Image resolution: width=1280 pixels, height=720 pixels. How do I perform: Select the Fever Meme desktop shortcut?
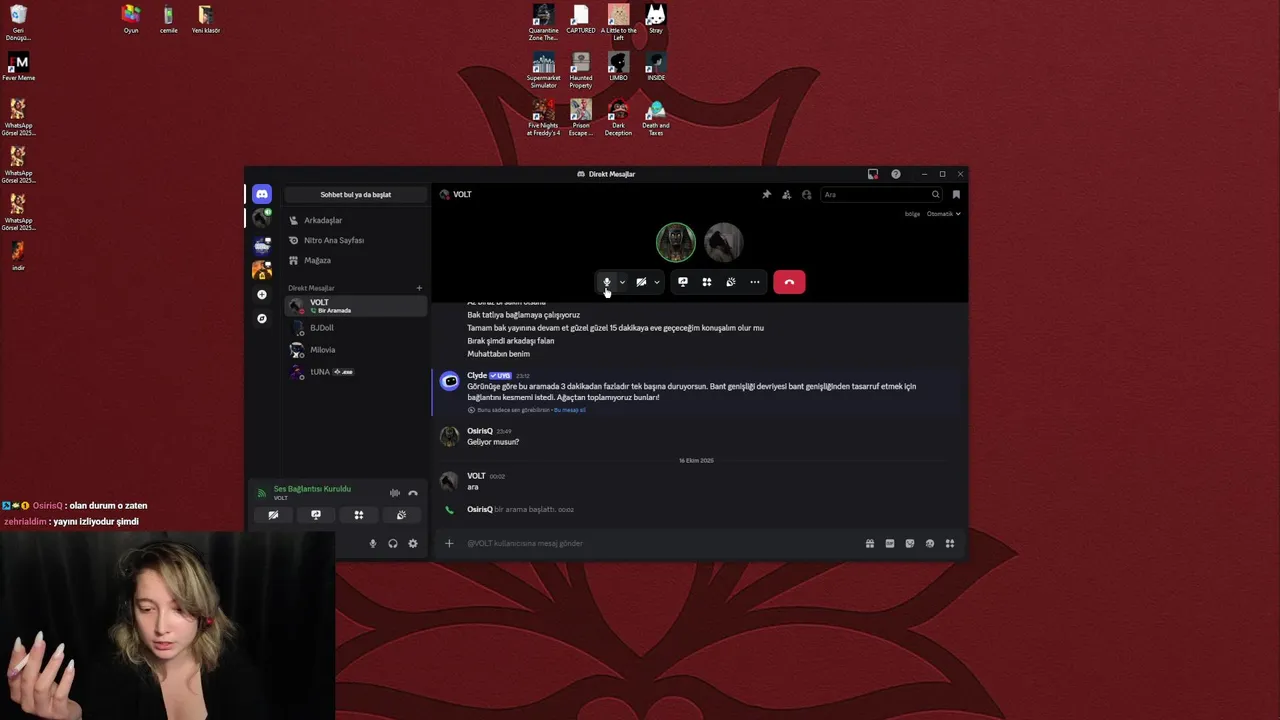[18, 68]
